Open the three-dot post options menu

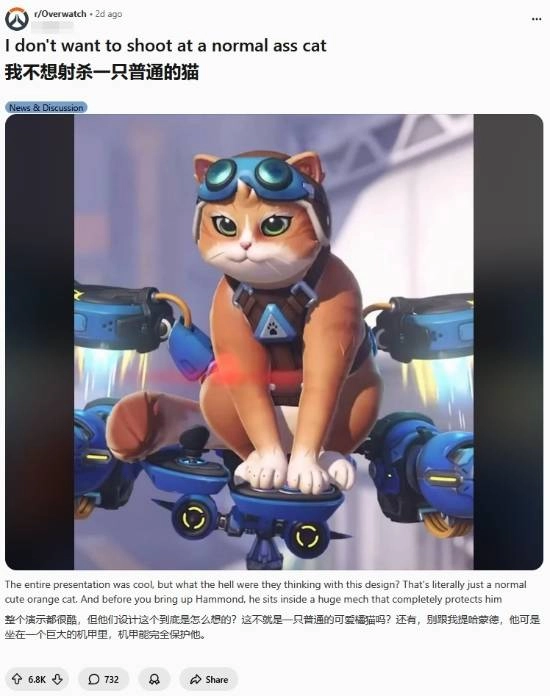coord(536,19)
